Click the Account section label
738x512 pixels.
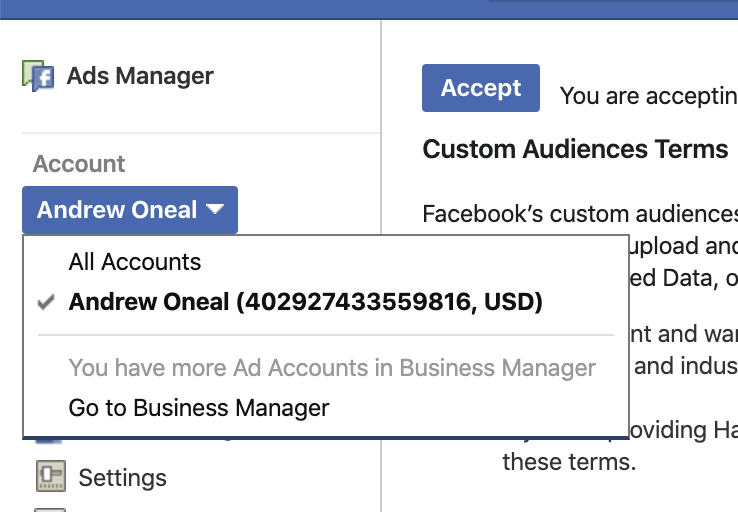[x=79, y=164]
